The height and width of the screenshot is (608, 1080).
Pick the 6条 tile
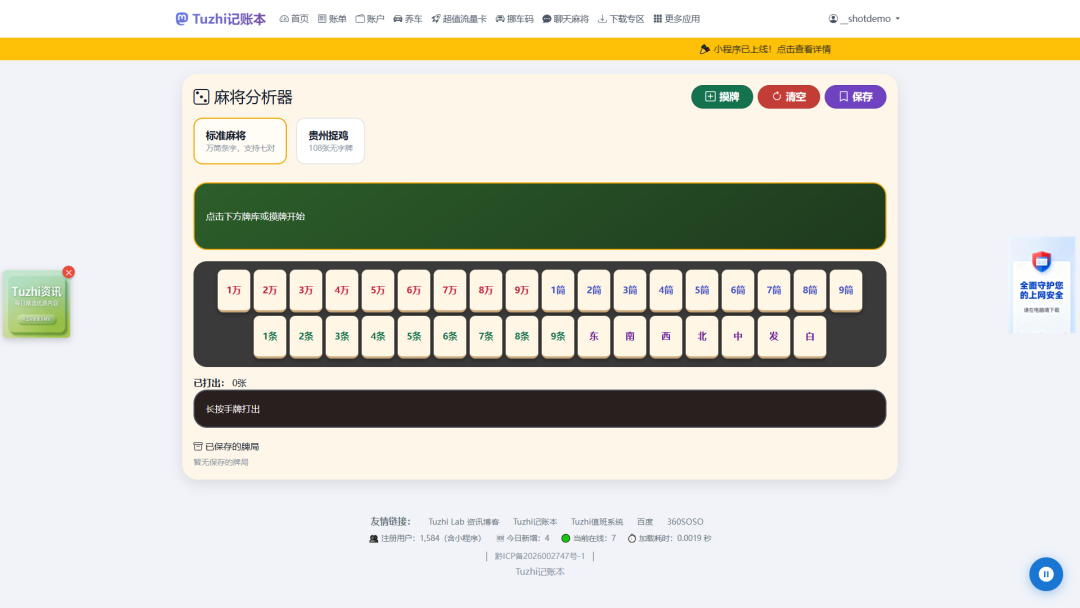450,337
